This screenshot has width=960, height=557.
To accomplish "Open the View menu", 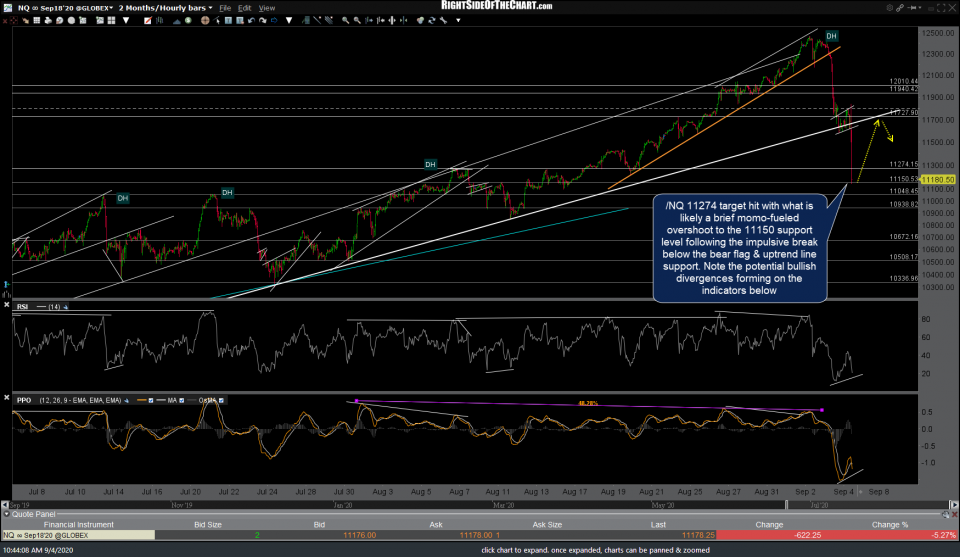I will pyautogui.click(x=266, y=8).
